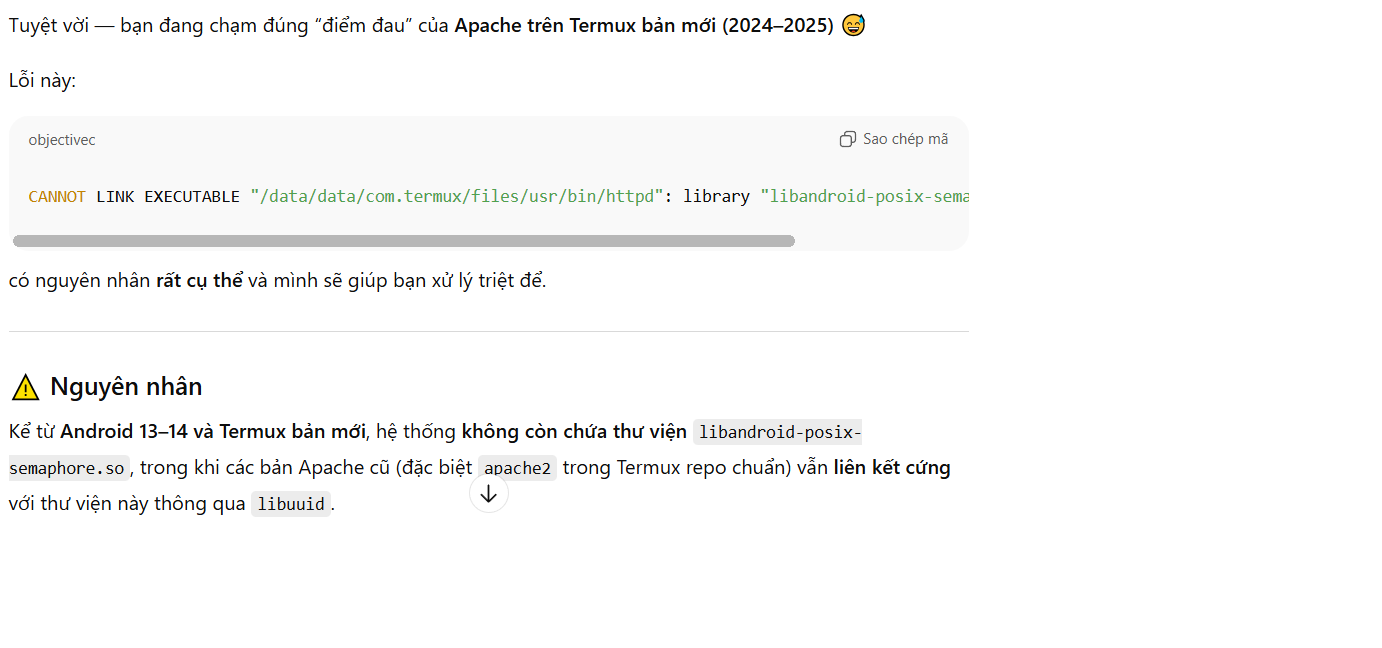Click the inline code libuuid
The height and width of the screenshot is (648, 1382).
pyautogui.click(x=290, y=504)
